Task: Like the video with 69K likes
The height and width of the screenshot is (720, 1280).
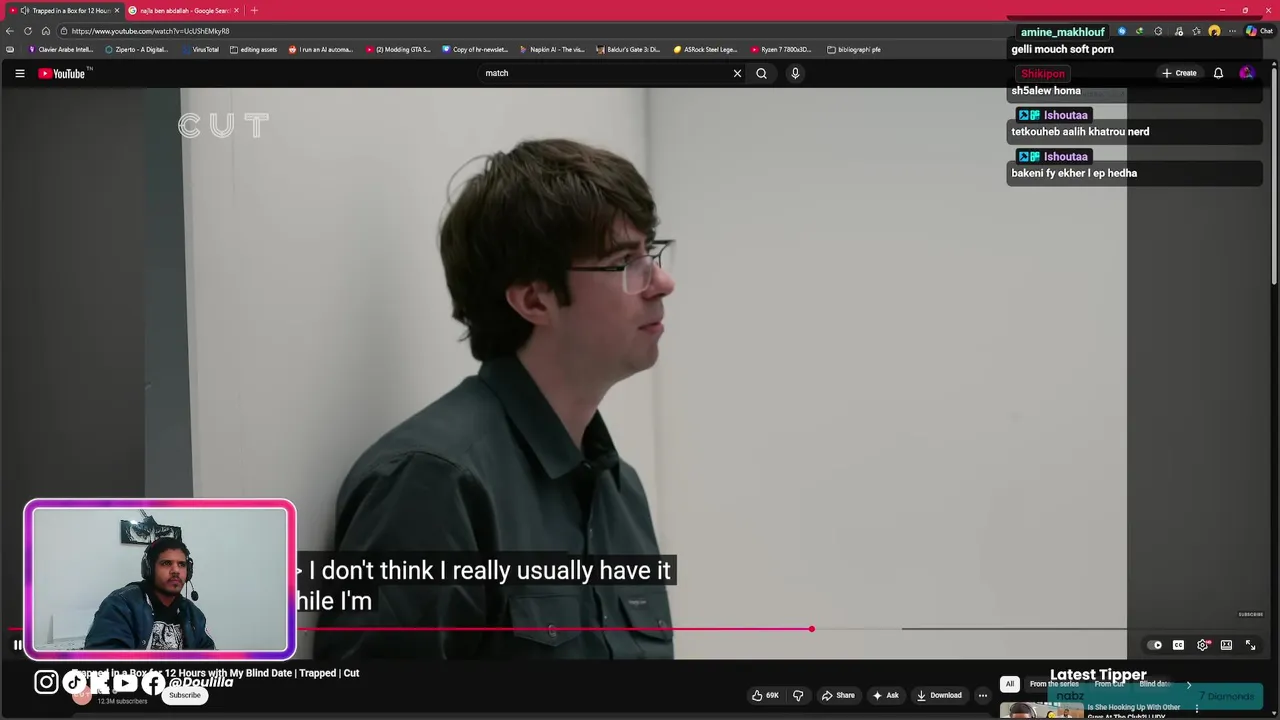Action: click(x=766, y=695)
